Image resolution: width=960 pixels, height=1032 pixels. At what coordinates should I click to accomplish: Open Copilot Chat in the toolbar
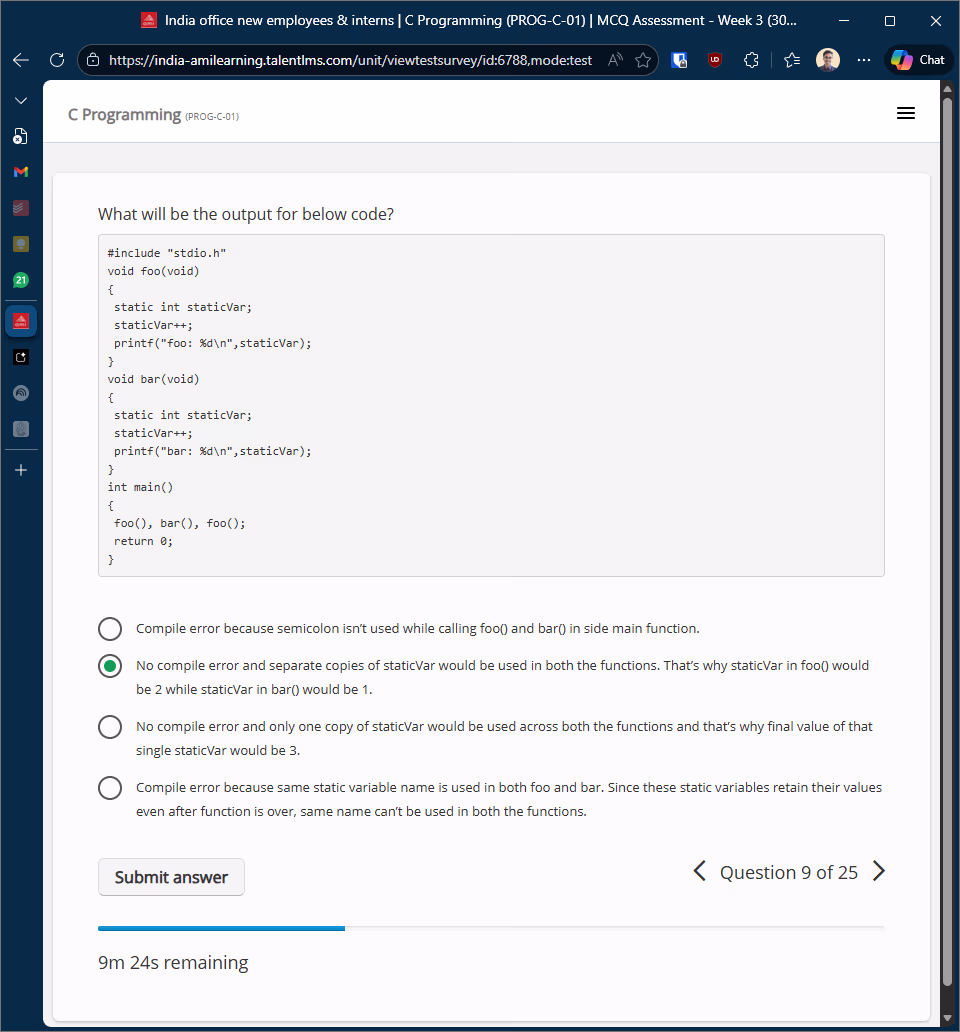tap(917, 60)
